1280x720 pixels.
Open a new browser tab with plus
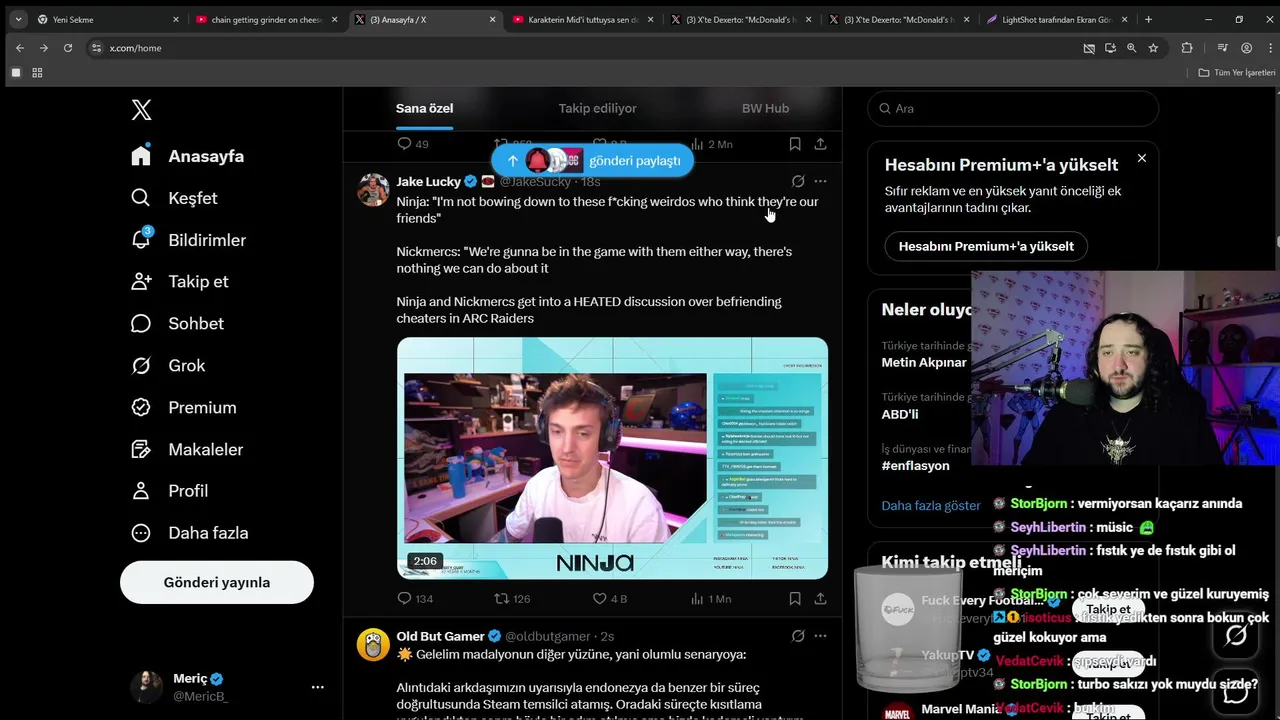coord(1148,19)
